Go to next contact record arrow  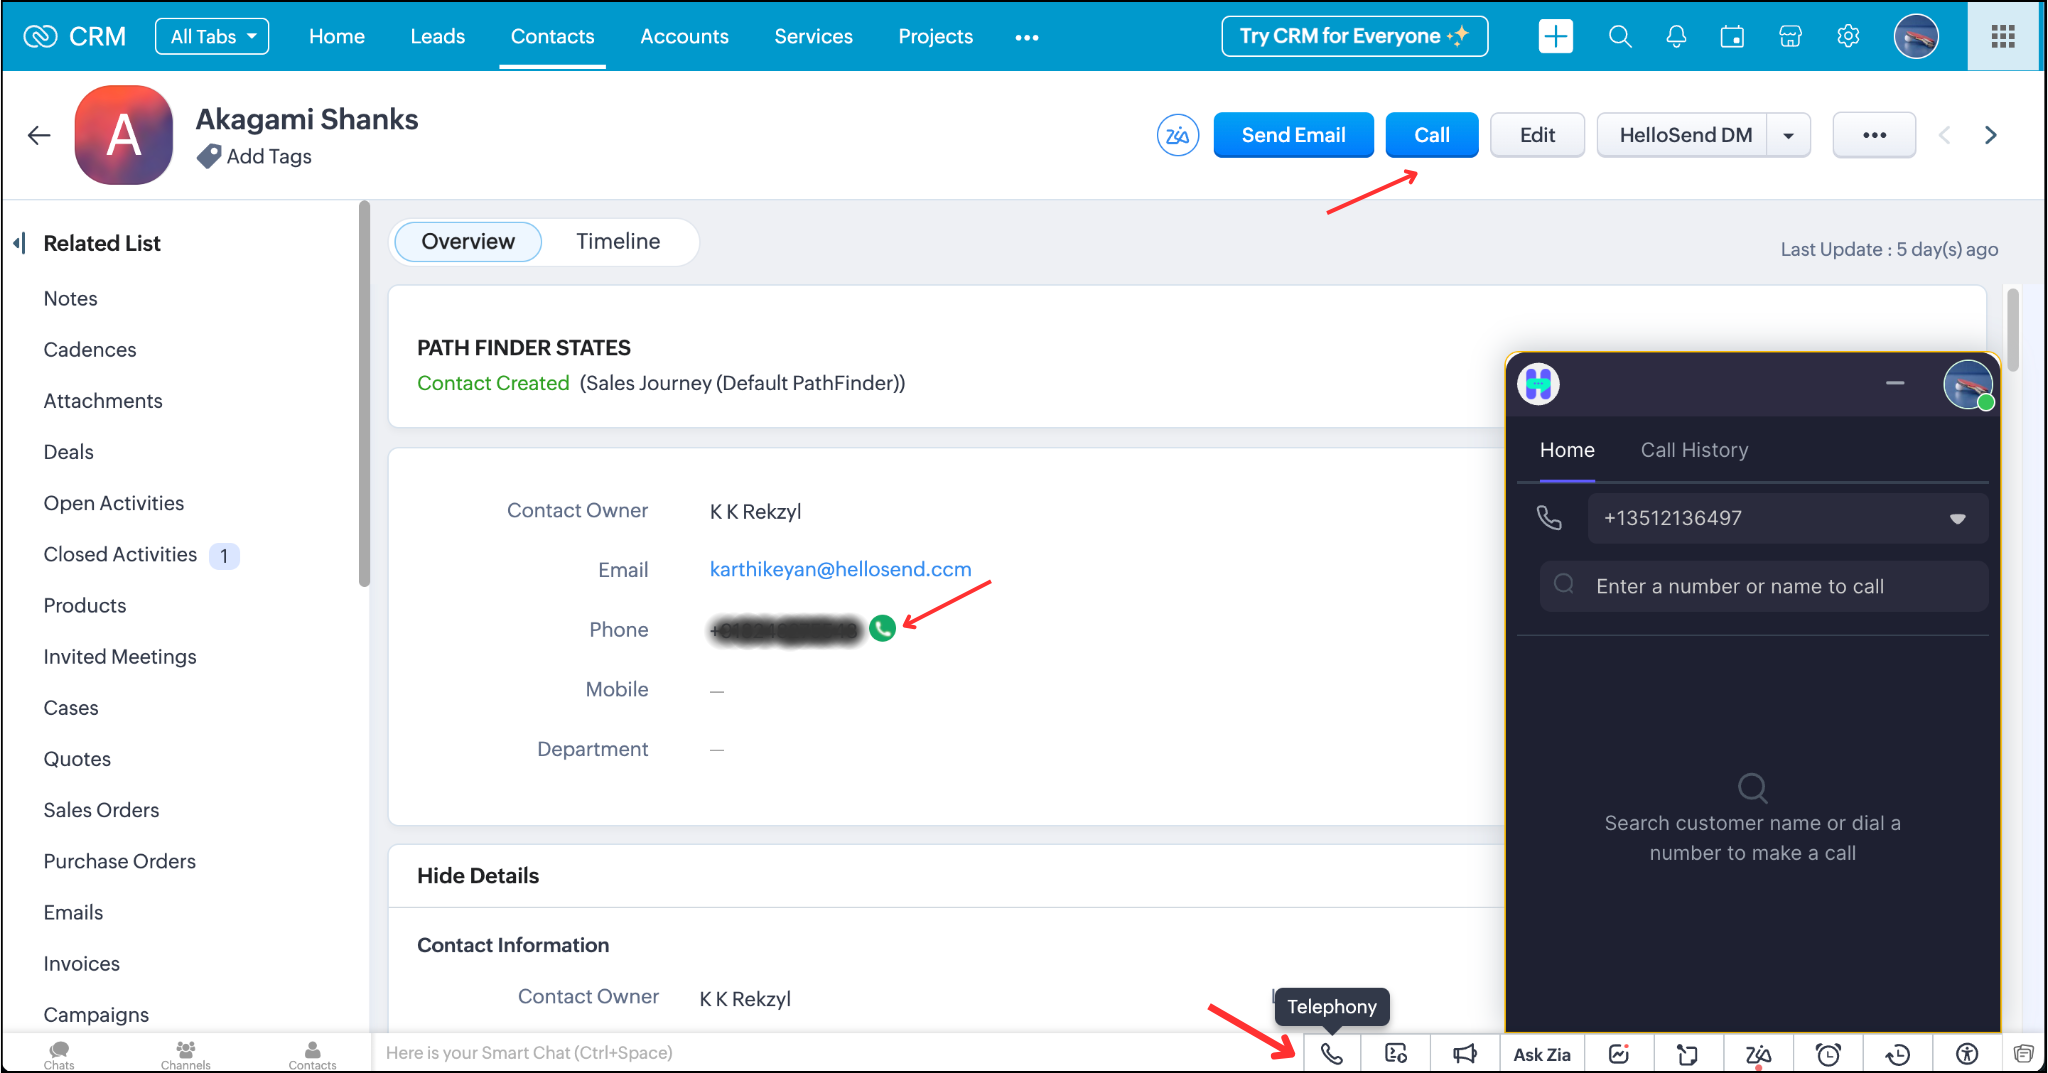[x=1990, y=135]
